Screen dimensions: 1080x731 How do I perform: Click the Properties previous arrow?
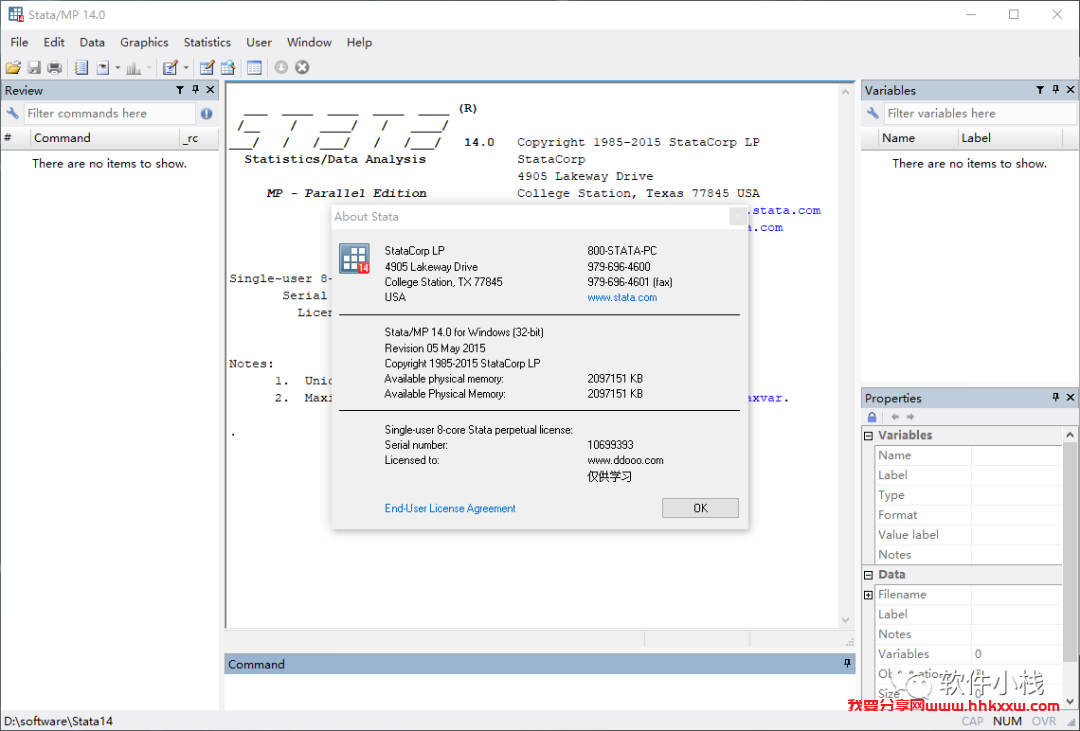(x=895, y=417)
